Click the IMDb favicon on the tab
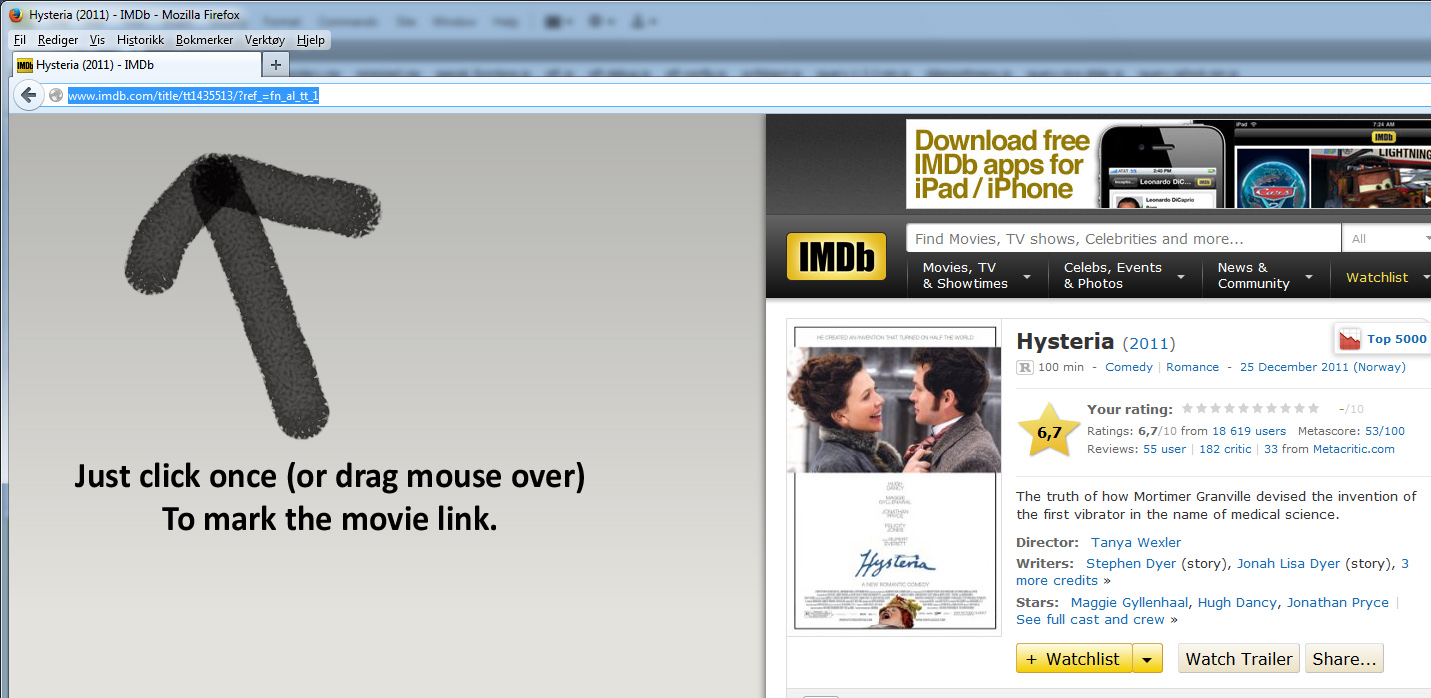Image resolution: width=1431 pixels, height=698 pixels. click(x=25, y=65)
